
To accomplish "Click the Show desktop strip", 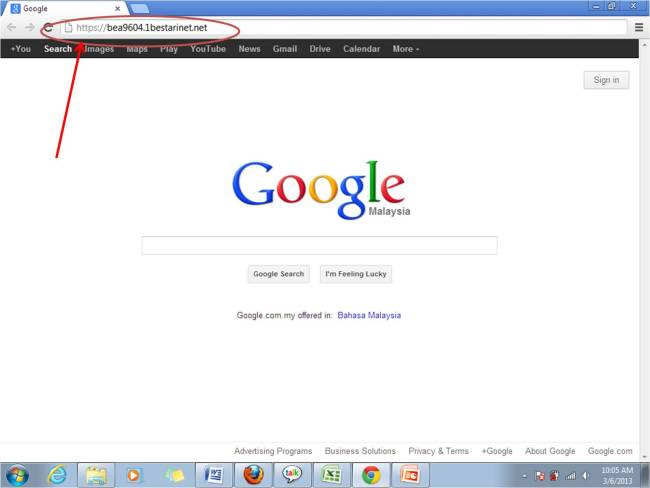I will click(645, 475).
